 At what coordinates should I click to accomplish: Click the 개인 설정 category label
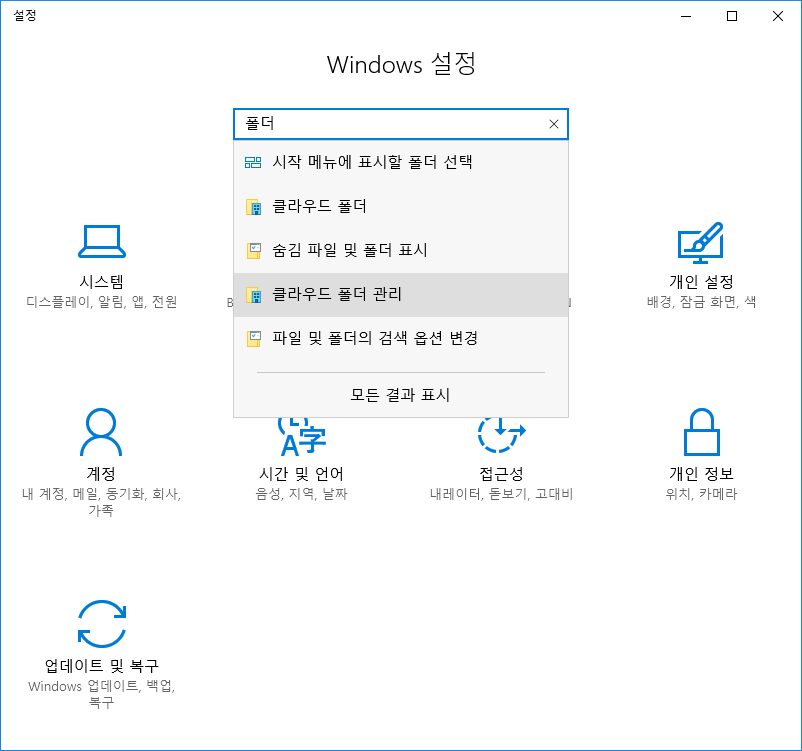tap(701, 282)
